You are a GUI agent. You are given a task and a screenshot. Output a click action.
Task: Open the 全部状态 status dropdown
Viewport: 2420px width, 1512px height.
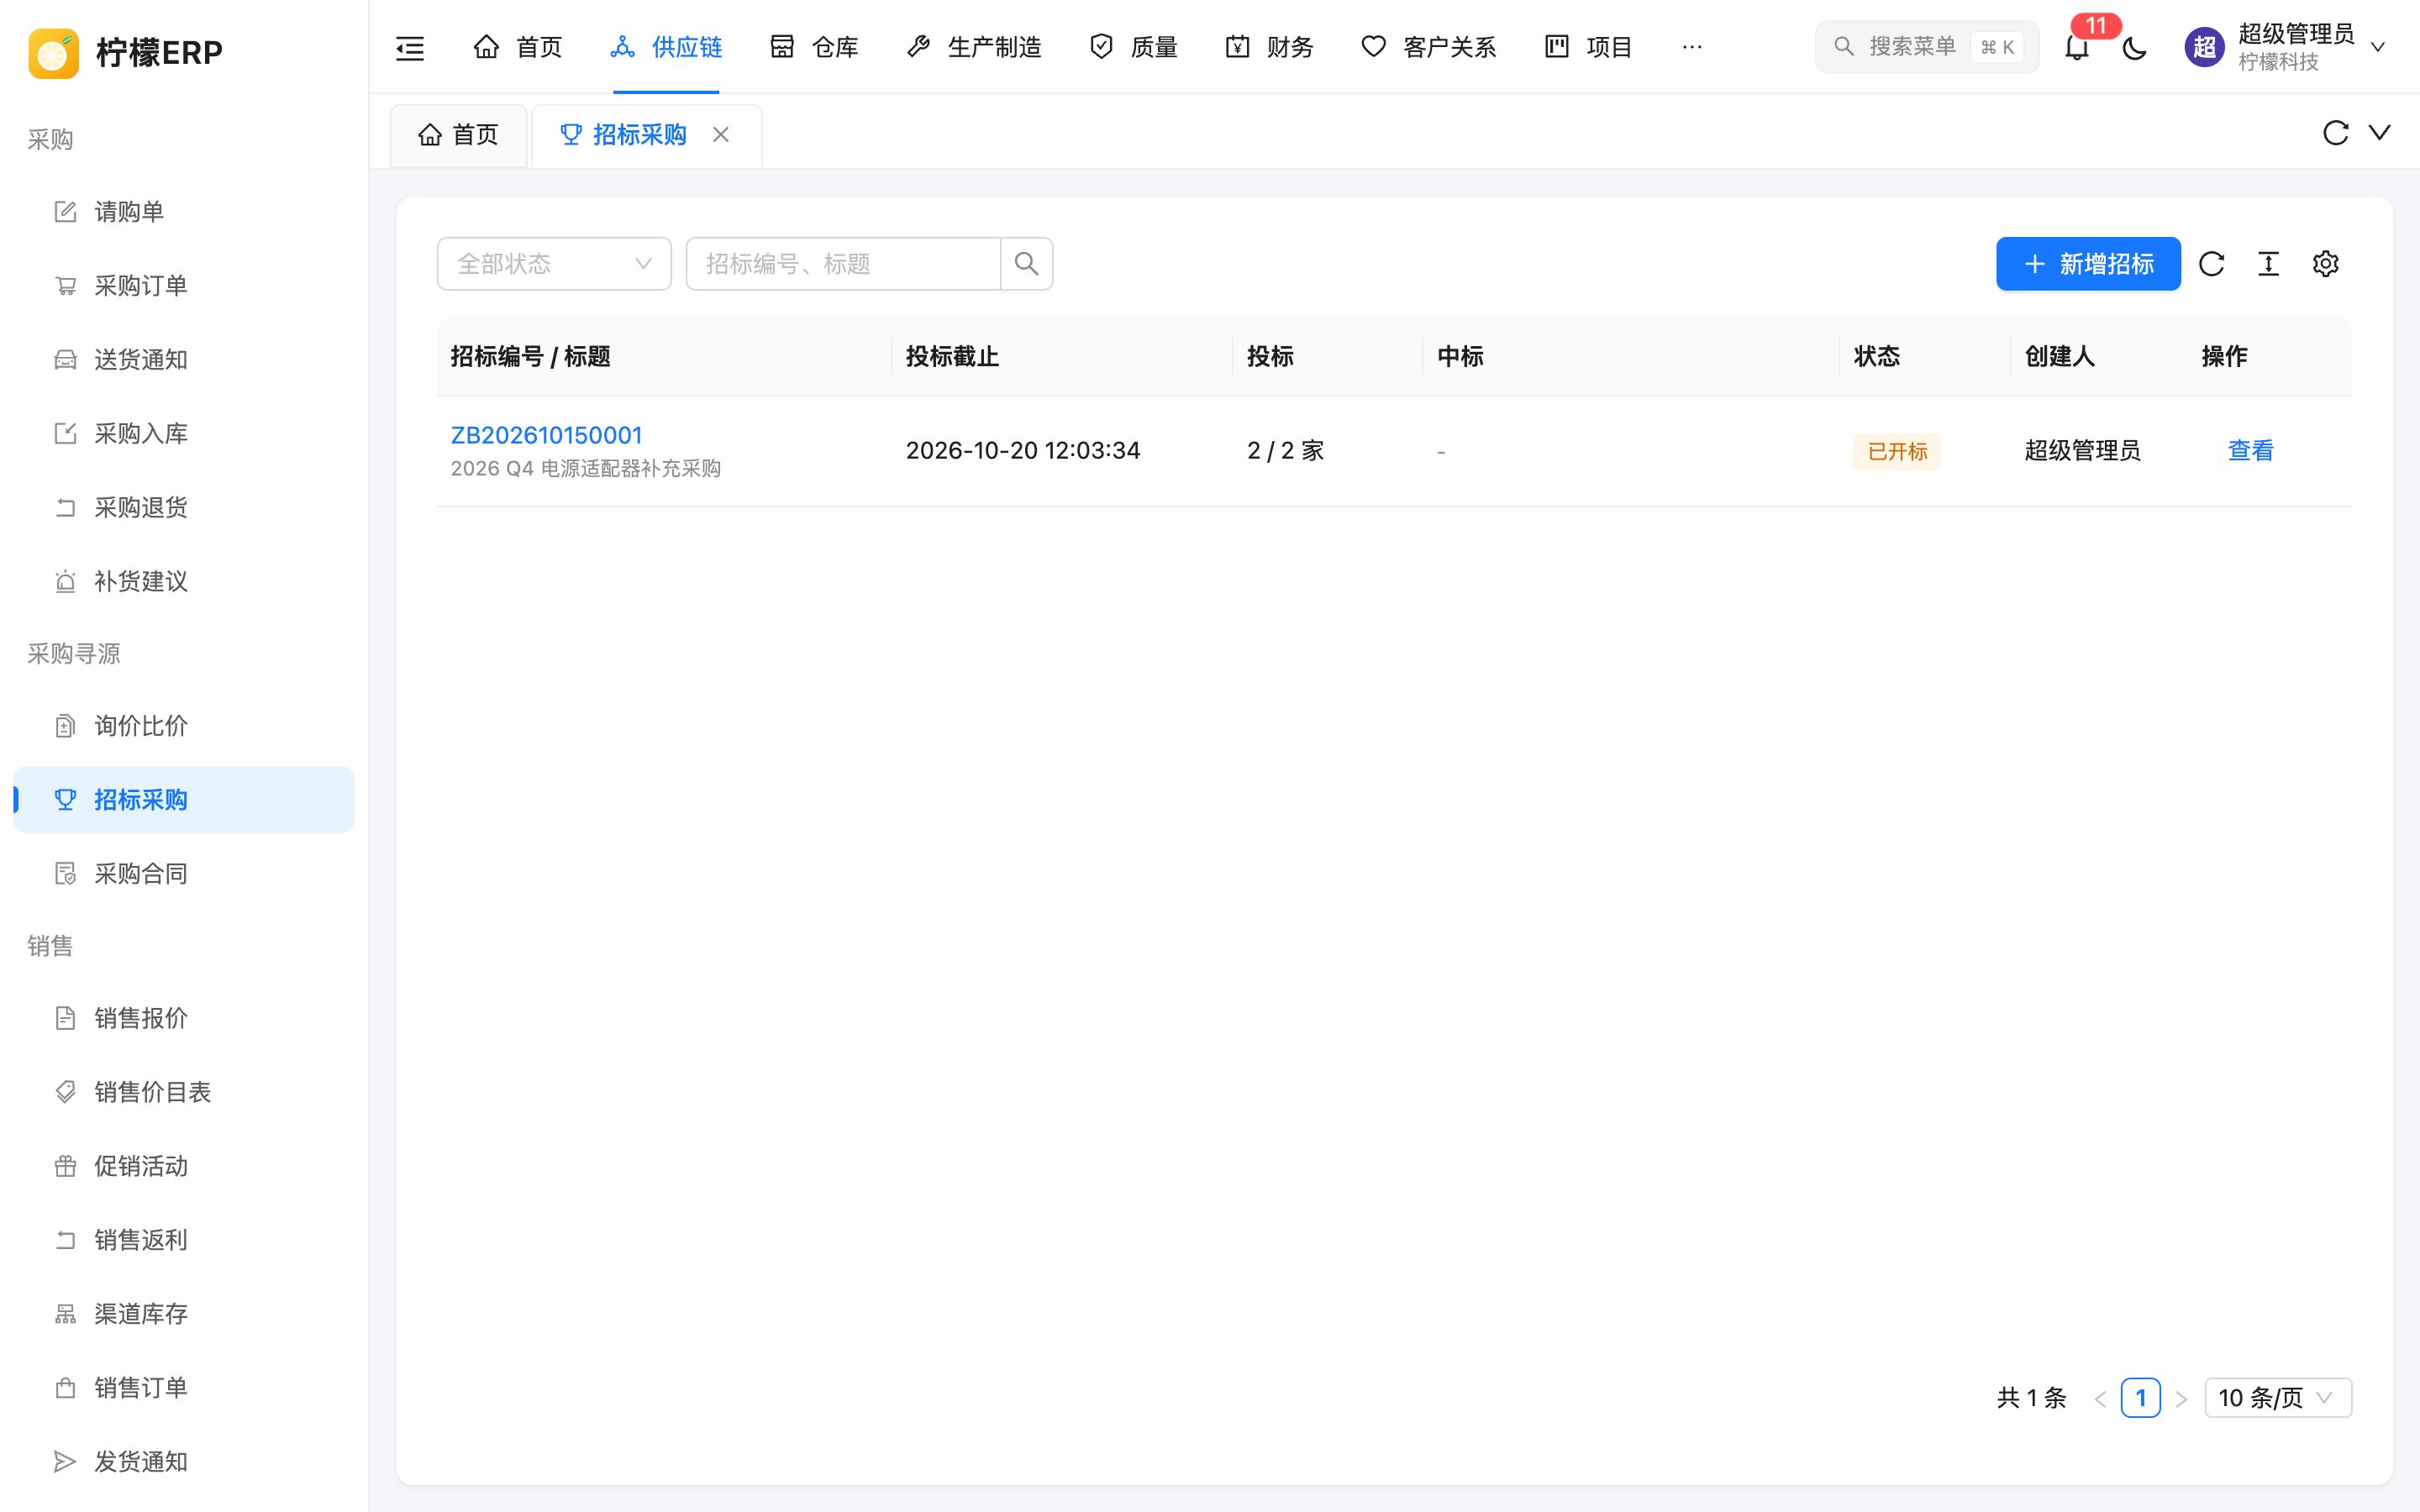(554, 264)
